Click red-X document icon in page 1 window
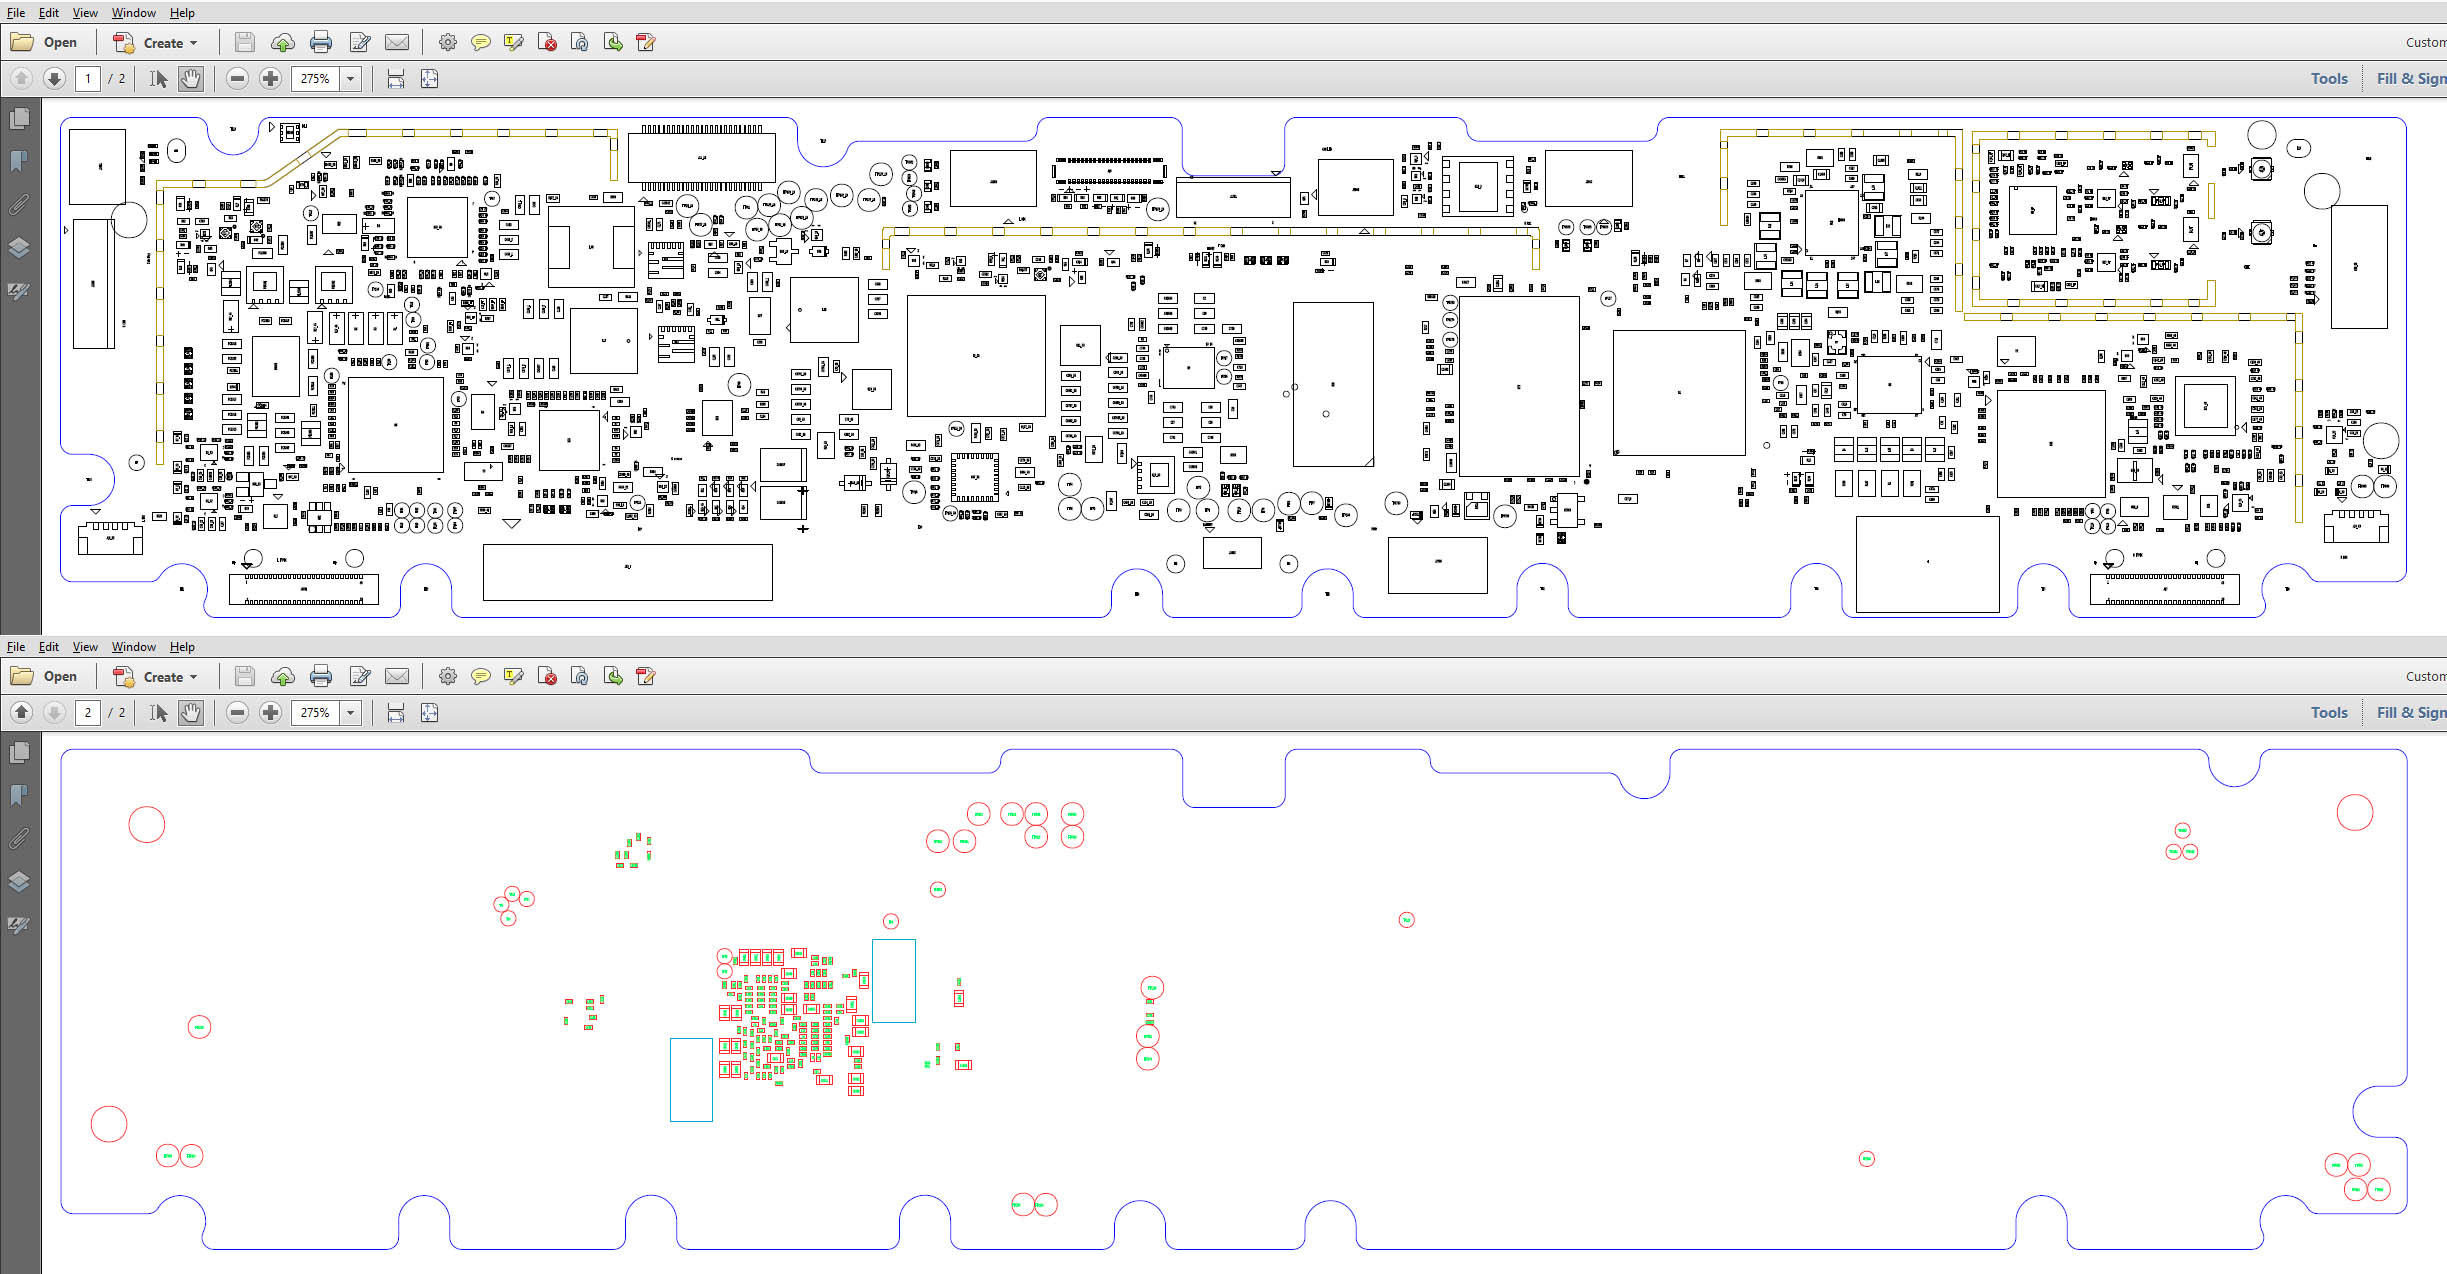The height and width of the screenshot is (1274, 2447). tap(547, 43)
